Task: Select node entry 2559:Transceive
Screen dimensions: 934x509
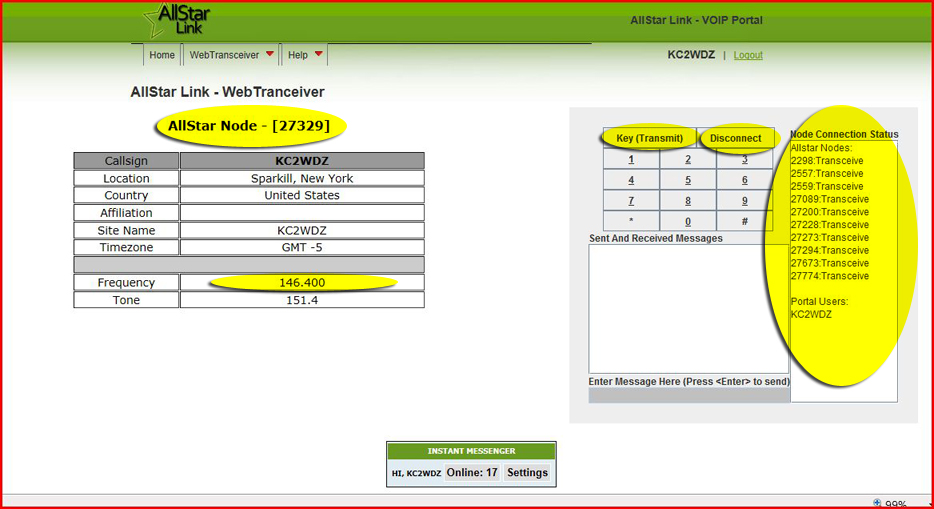Action: pos(827,186)
